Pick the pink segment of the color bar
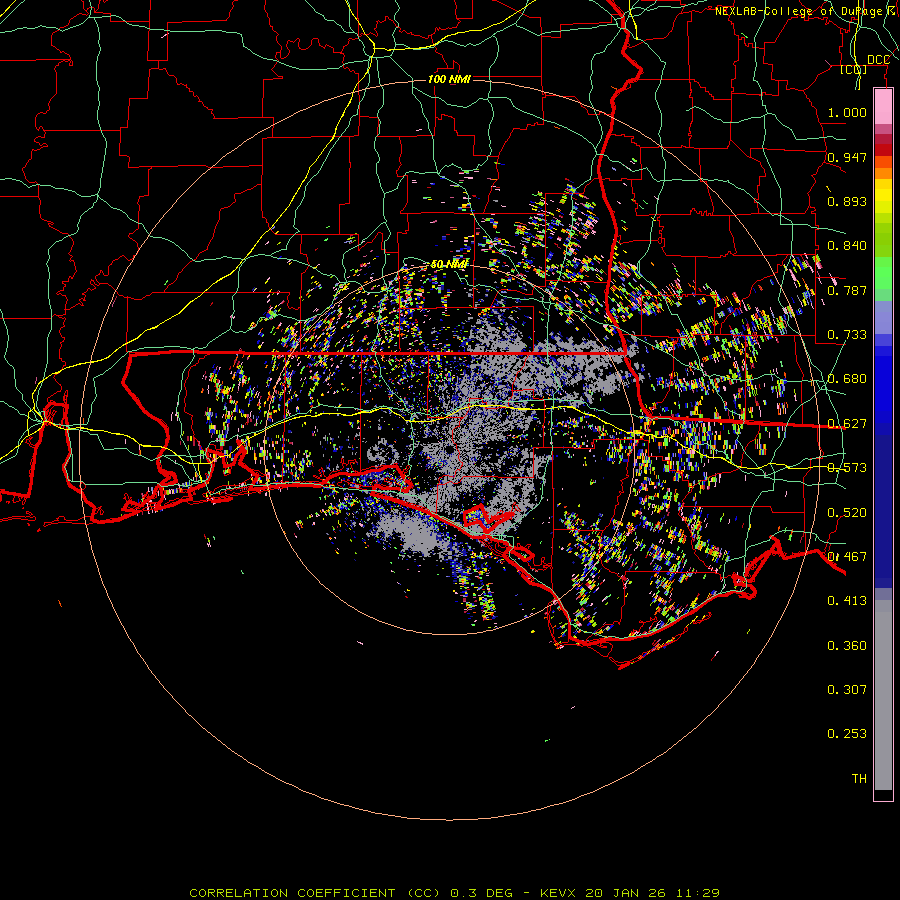Screen dimensions: 900x900 coord(883,107)
